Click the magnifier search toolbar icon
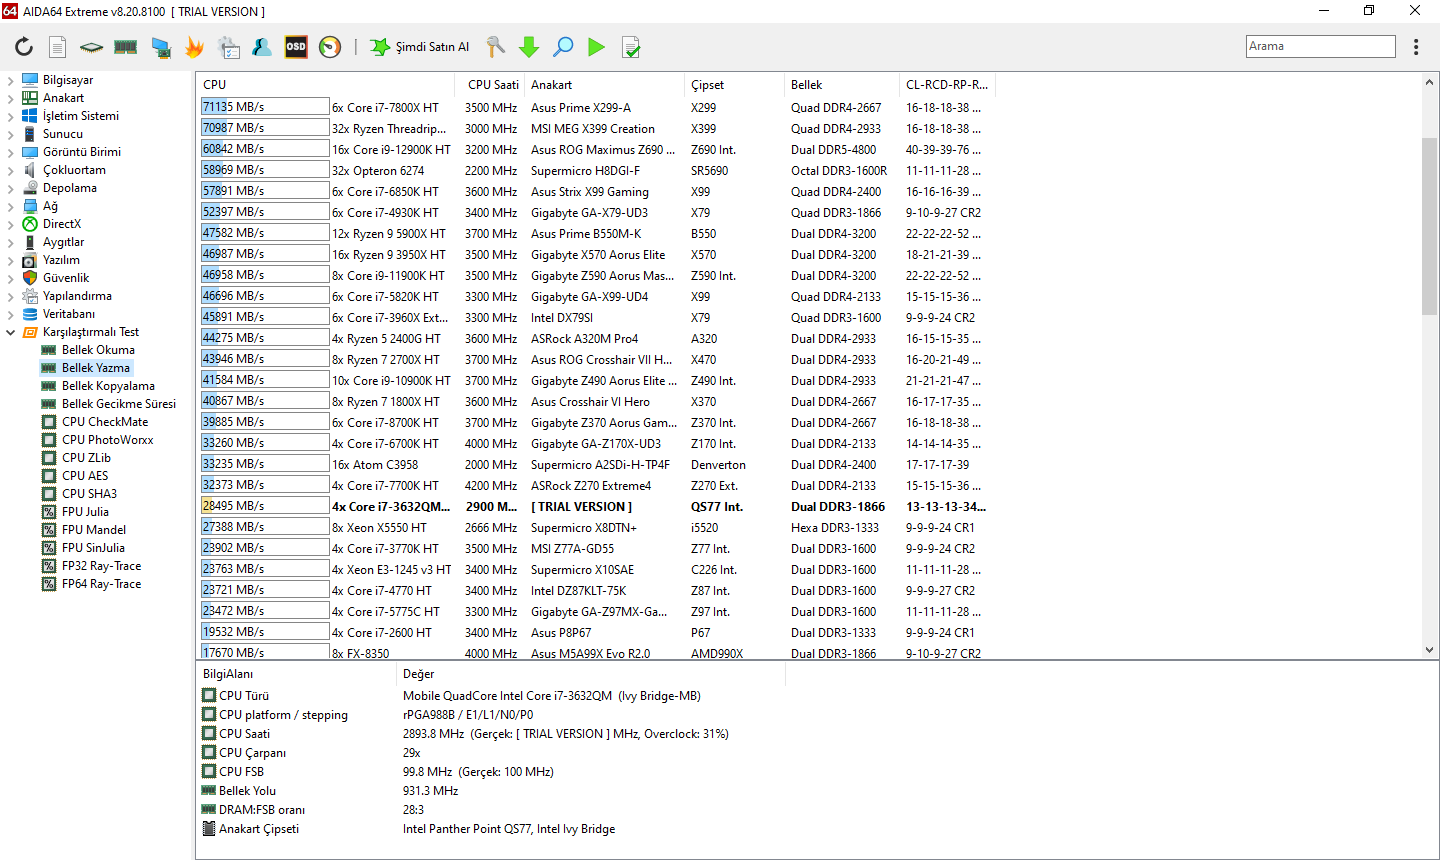 coord(563,47)
